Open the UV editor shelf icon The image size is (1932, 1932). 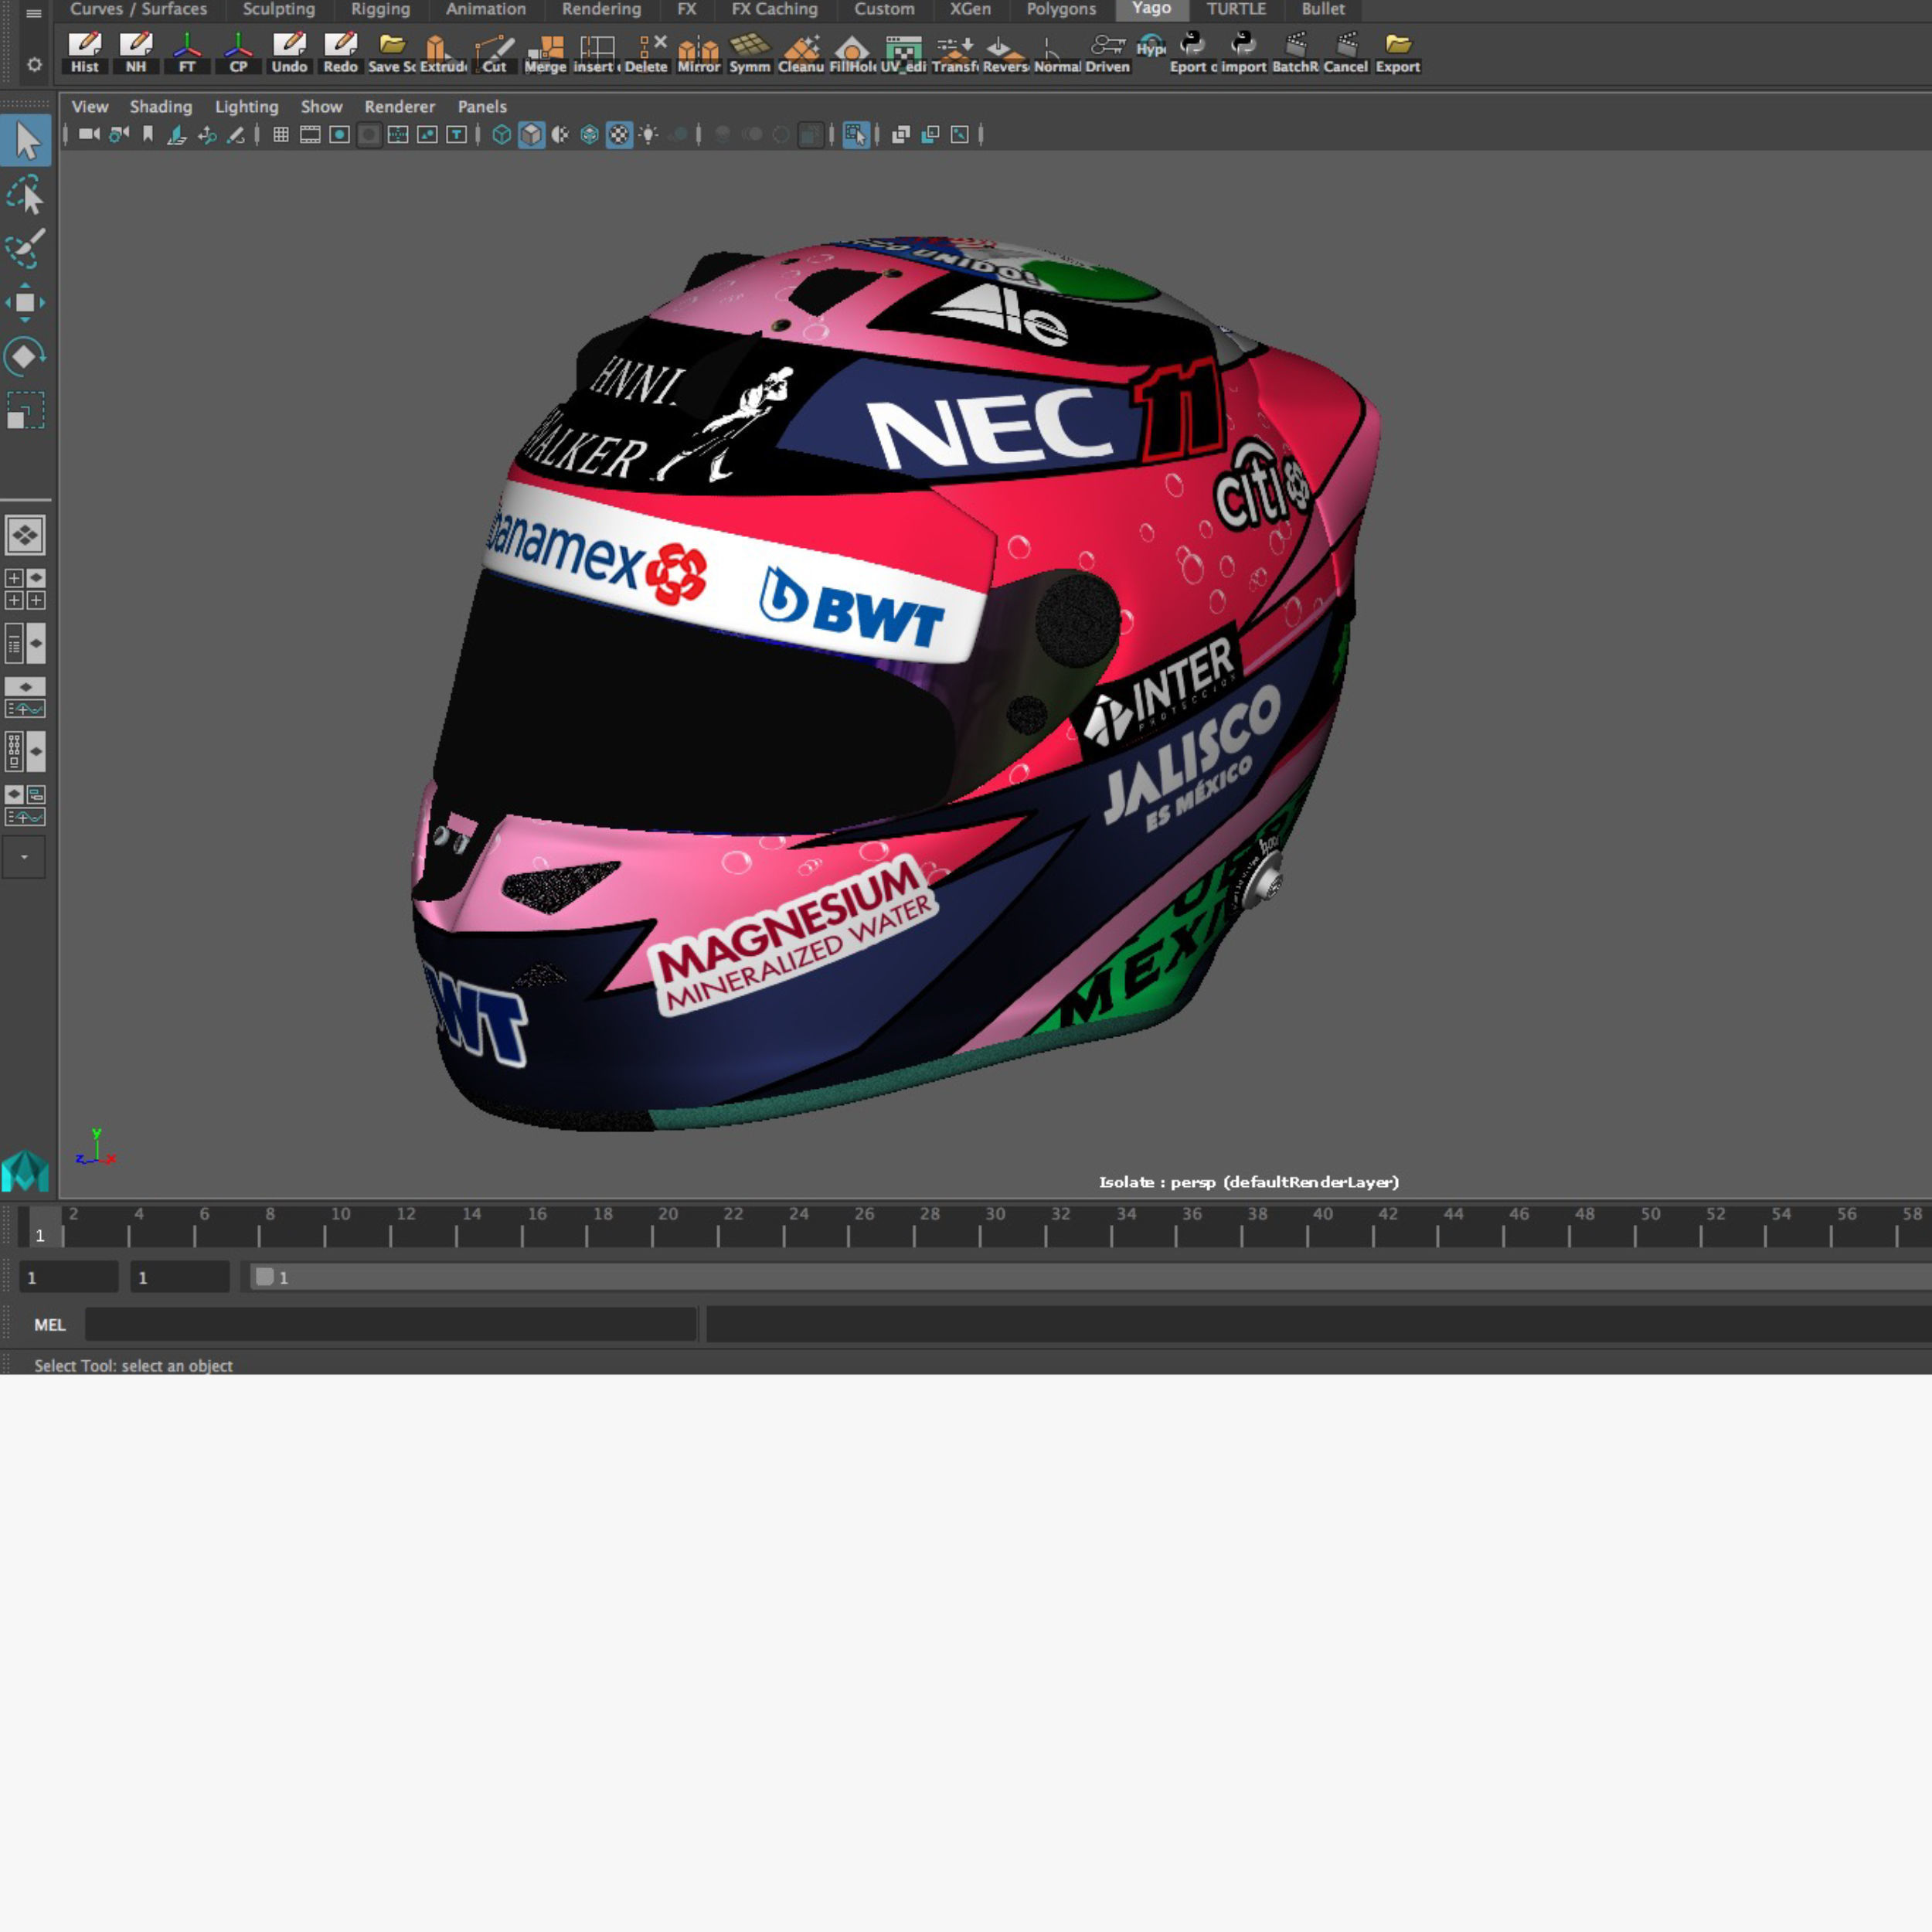pyautogui.click(x=903, y=53)
